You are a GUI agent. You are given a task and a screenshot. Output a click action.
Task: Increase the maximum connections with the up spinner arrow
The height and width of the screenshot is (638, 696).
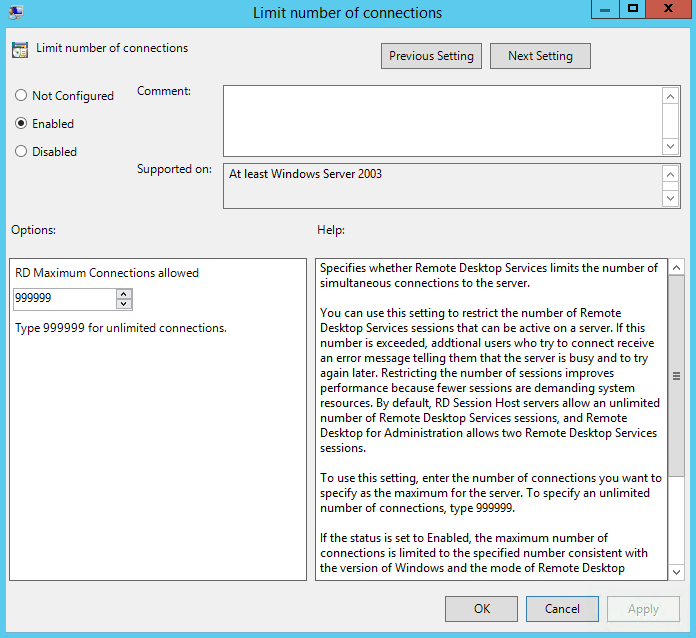pos(124,294)
